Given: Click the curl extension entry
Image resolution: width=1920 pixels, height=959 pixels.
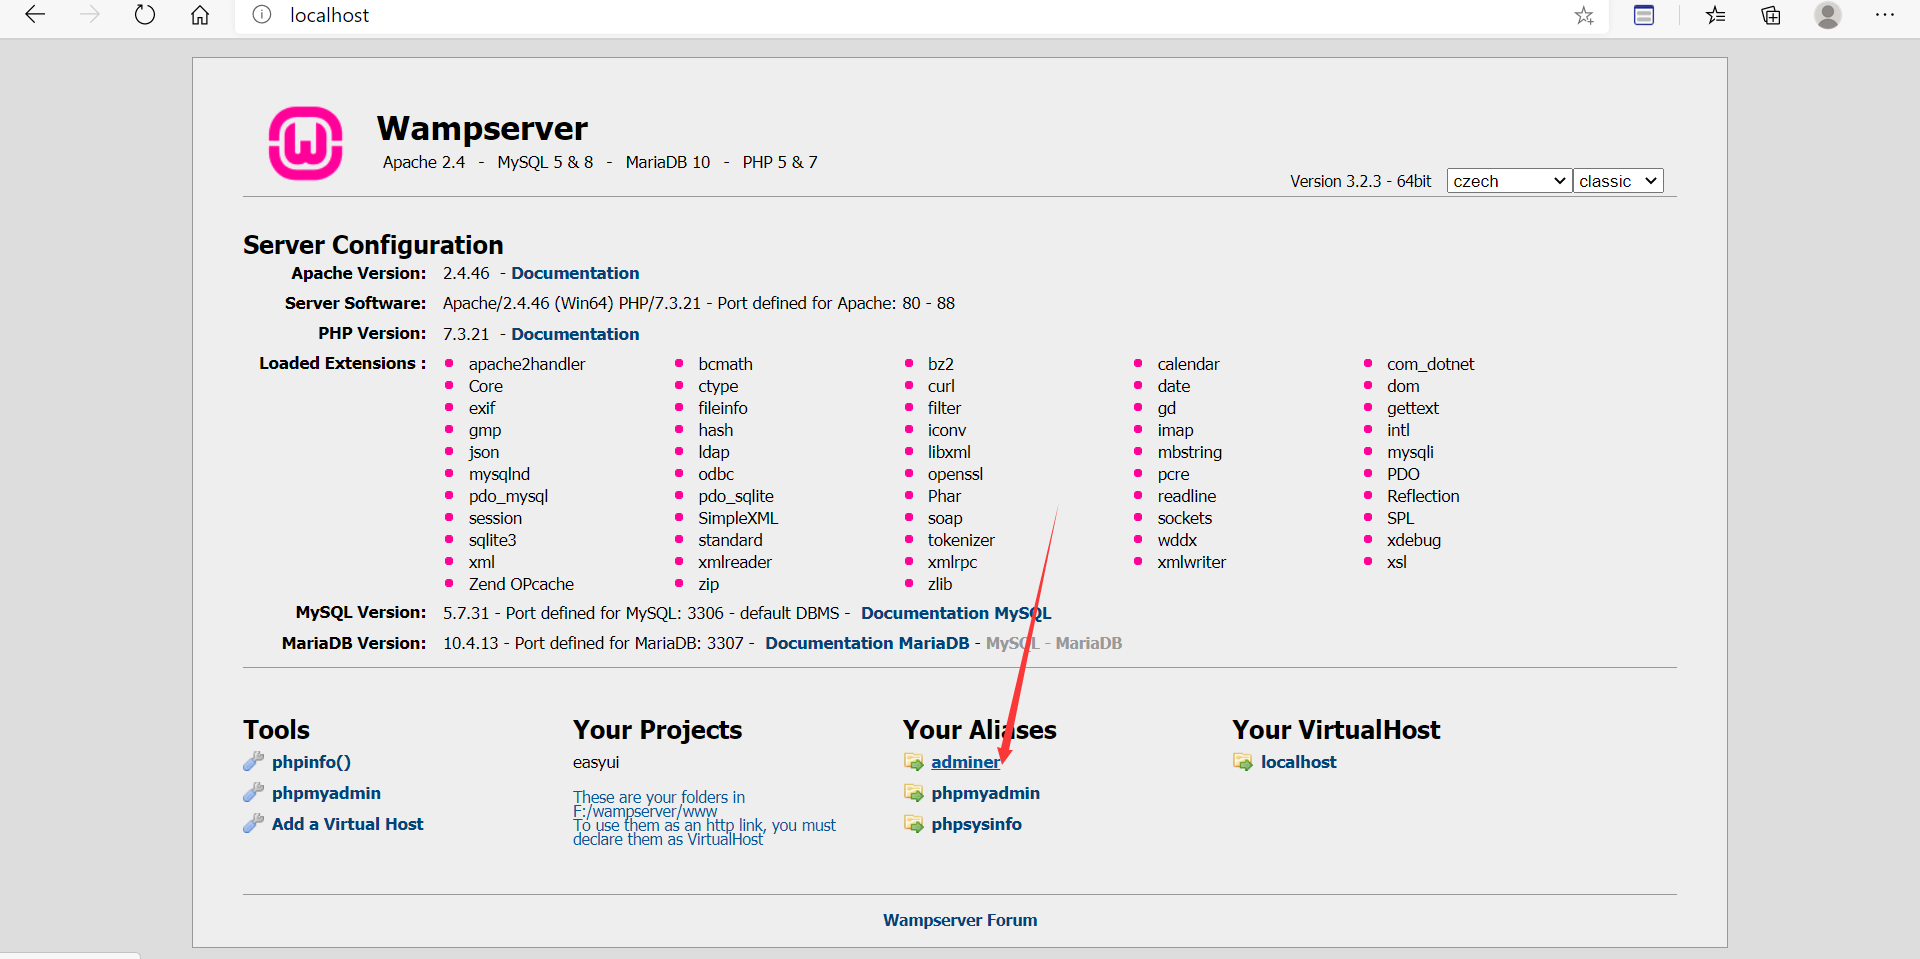Looking at the screenshot, I should (941, 386).
